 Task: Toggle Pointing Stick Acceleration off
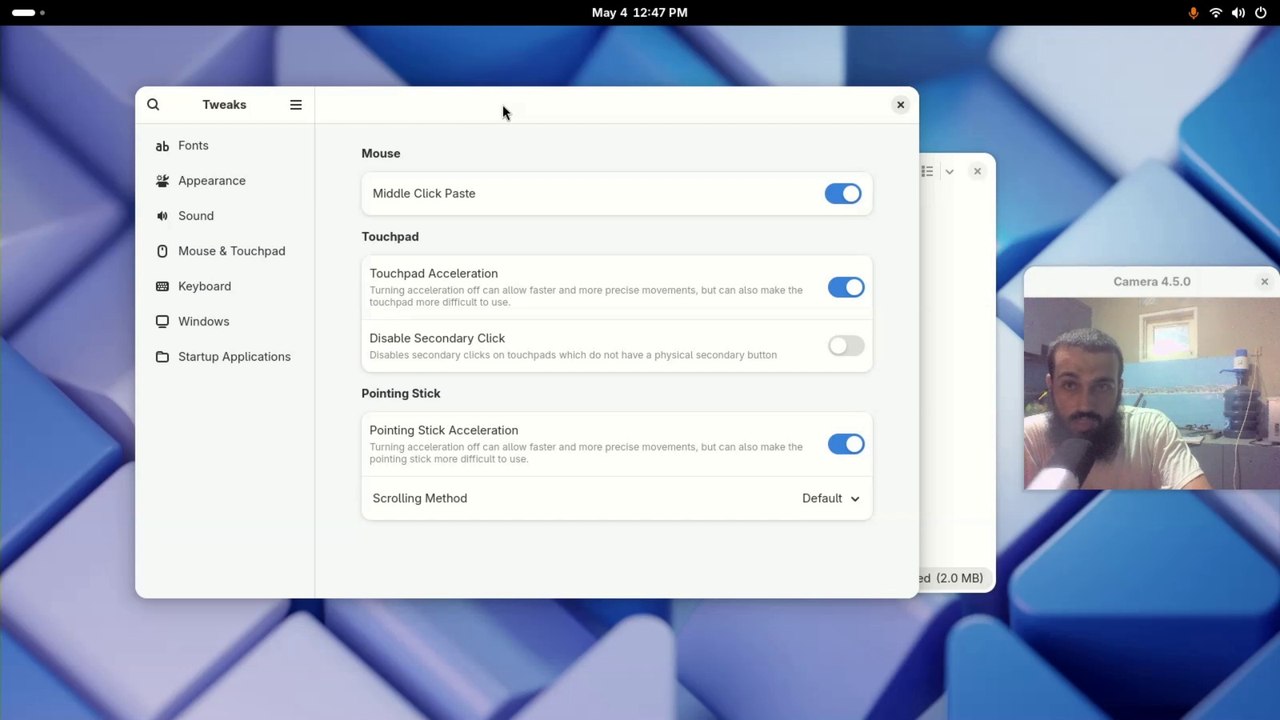(846, 445)
